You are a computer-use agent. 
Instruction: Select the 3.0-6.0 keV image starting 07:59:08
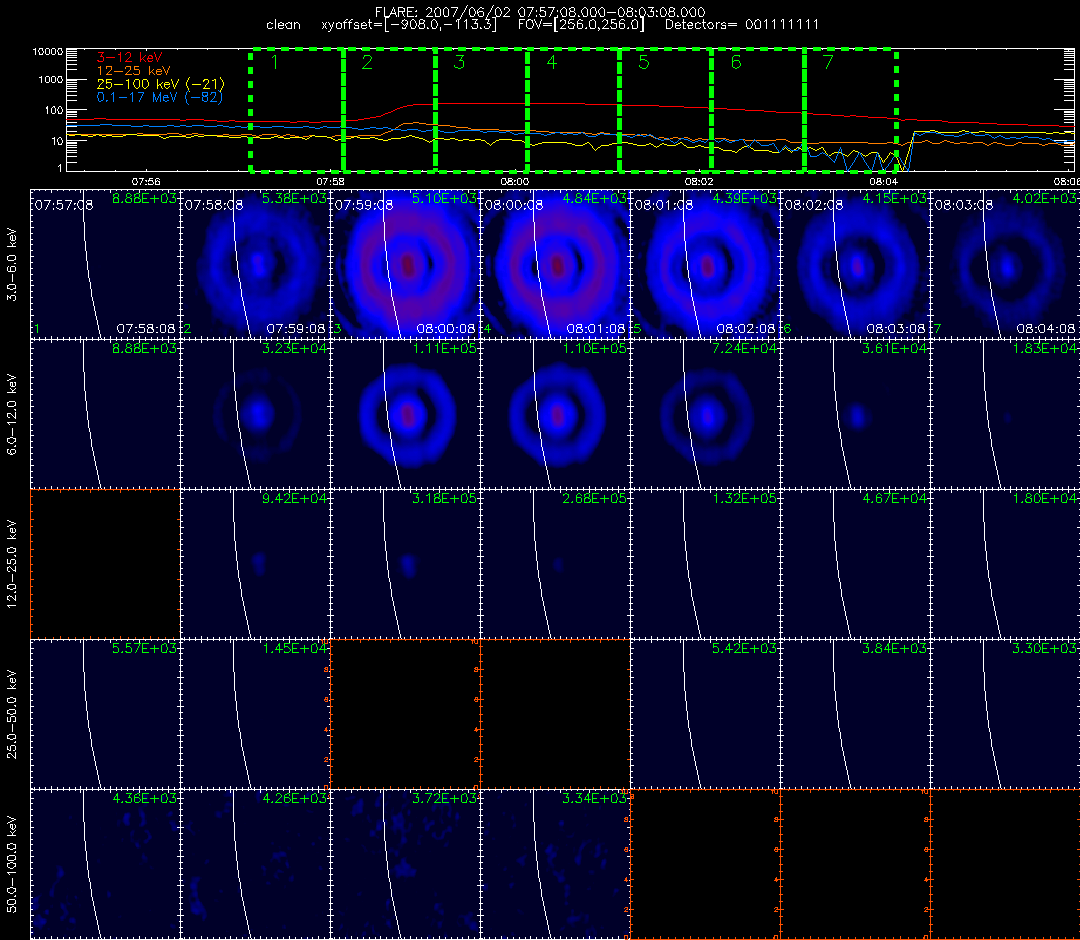406,264
